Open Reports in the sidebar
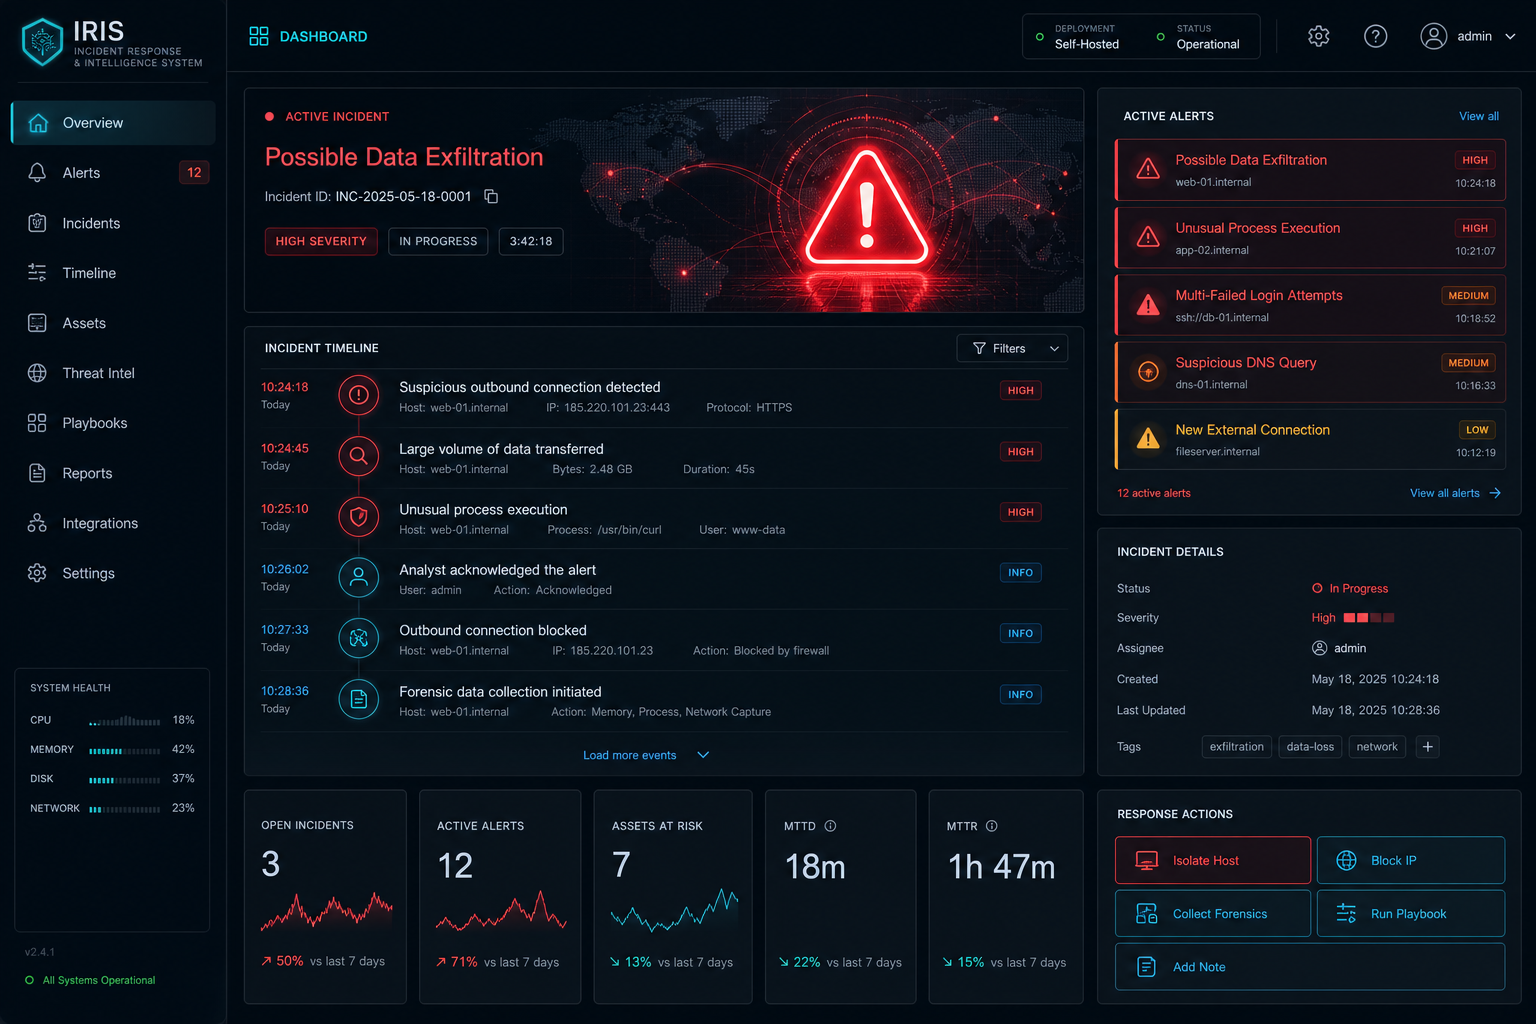The image size is (1536, 1024). point(113,473)
